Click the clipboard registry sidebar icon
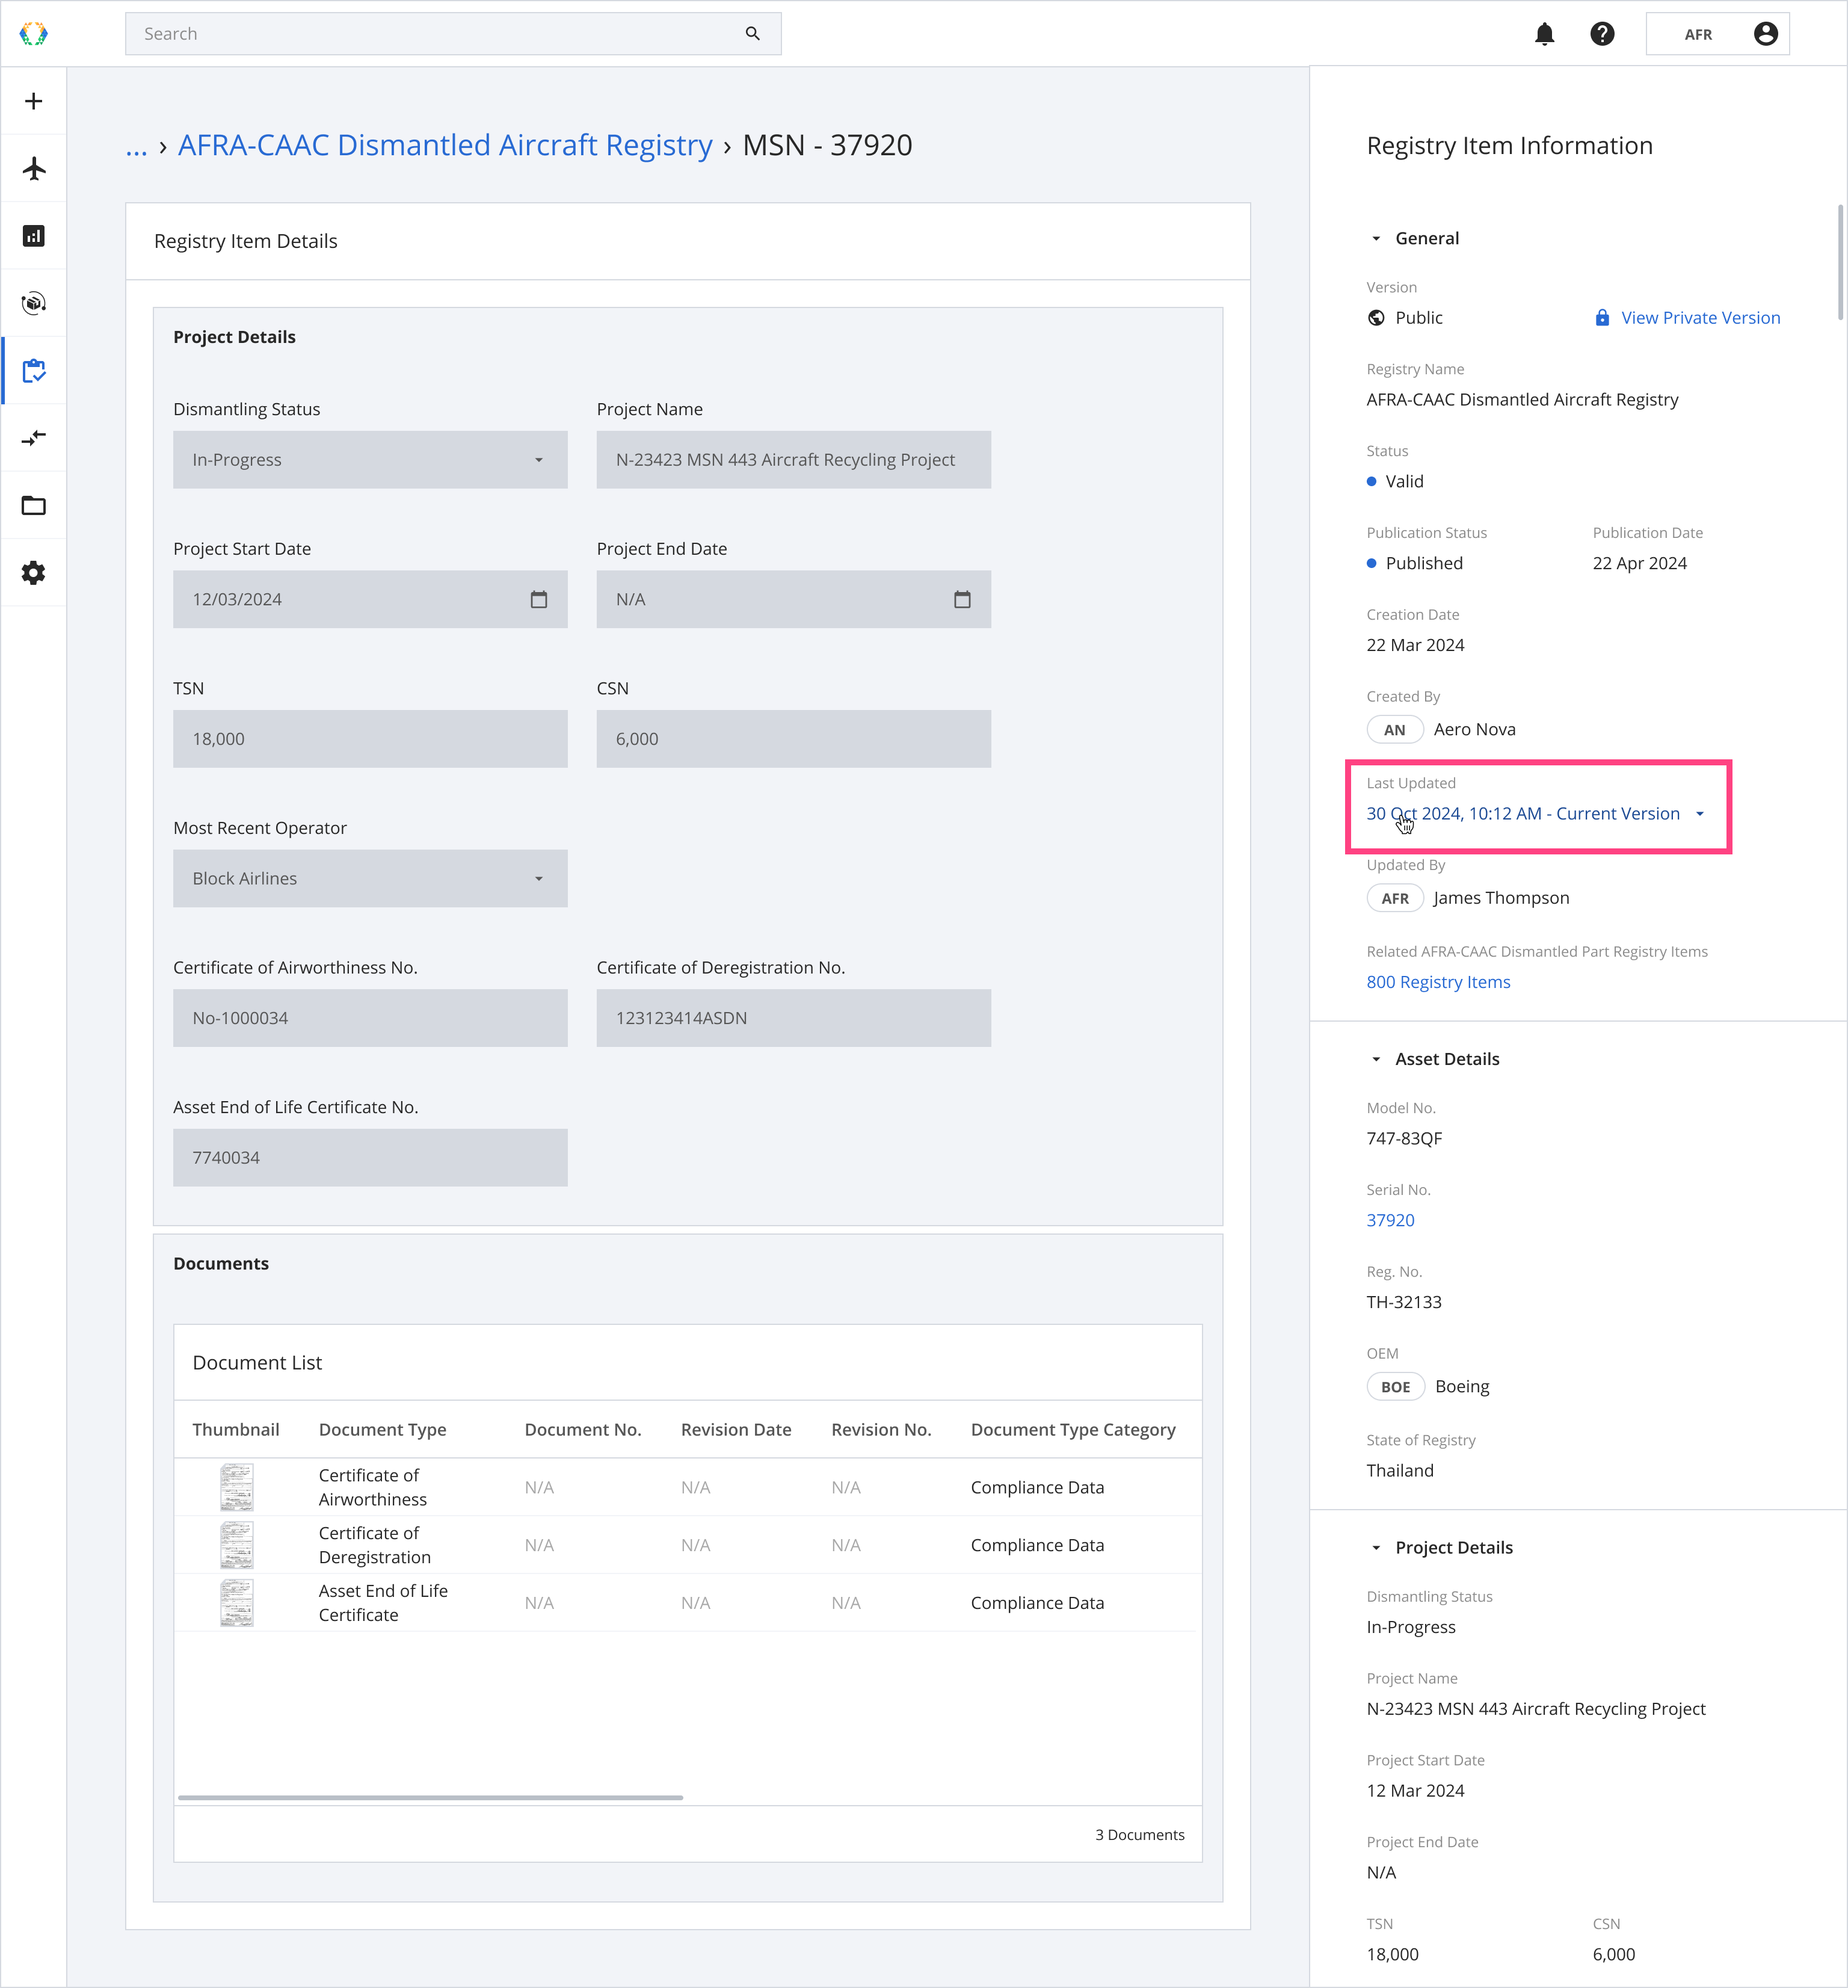The height and width of the screenshot is (1988, 1848). pyautogui.click(x=34, y=371)
